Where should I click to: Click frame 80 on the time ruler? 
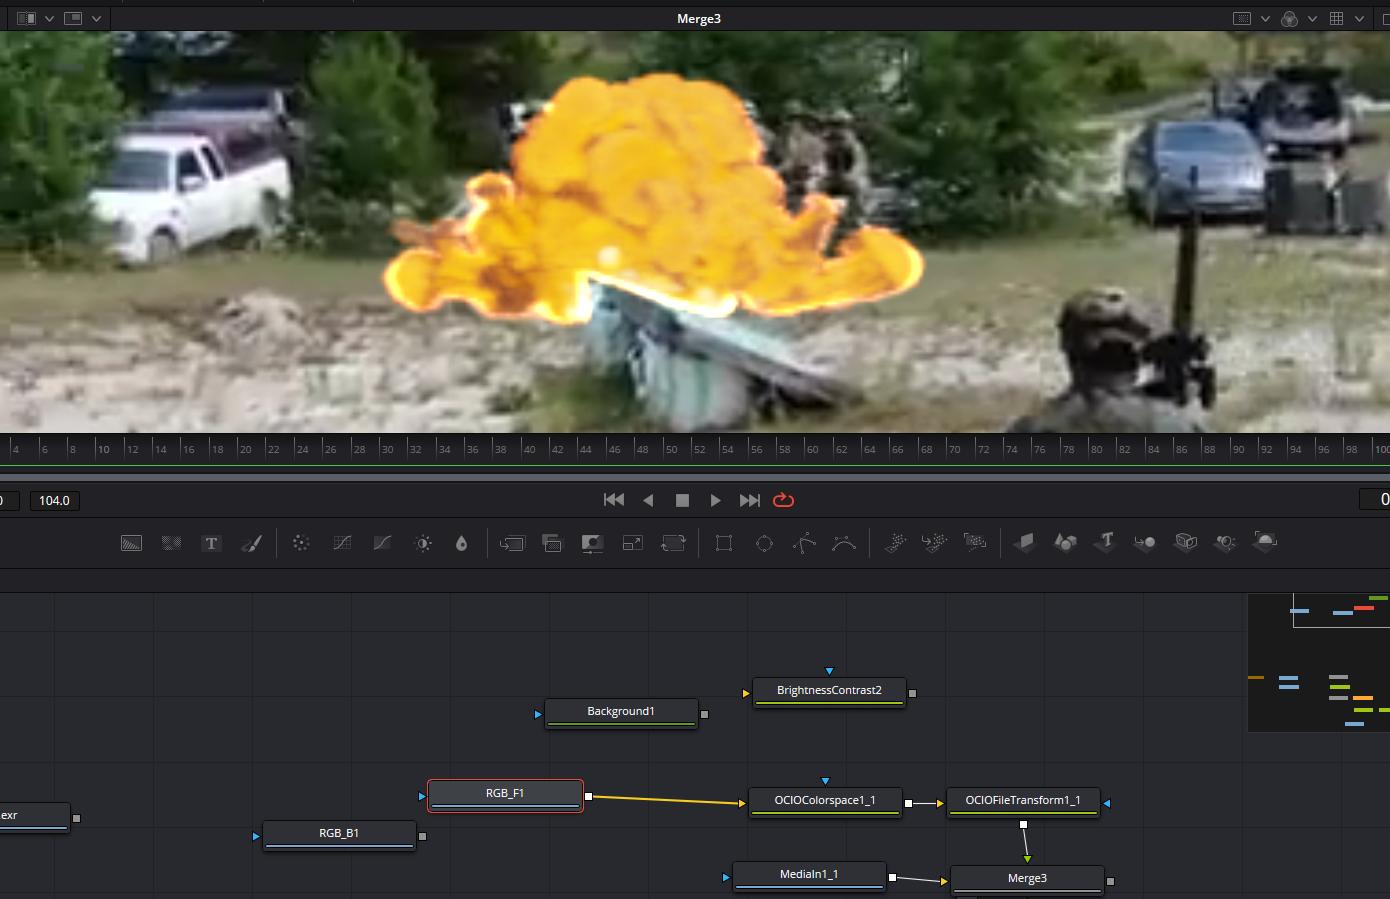[x=1095, y=449]
